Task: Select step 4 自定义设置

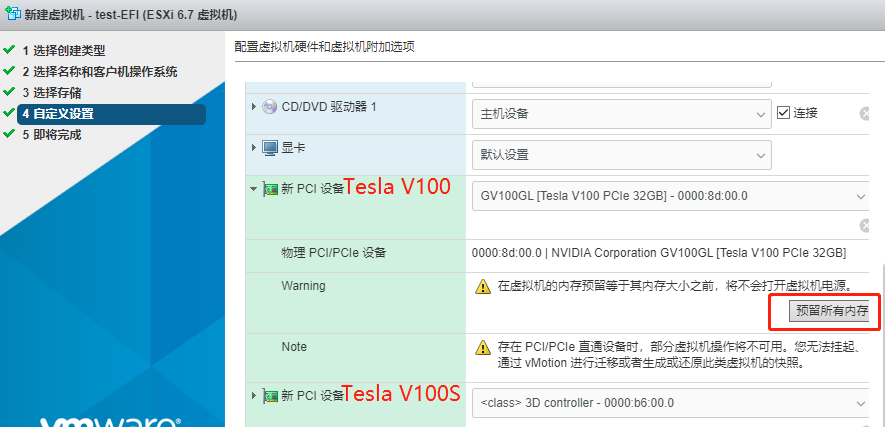Action: (x=111, y=114)
